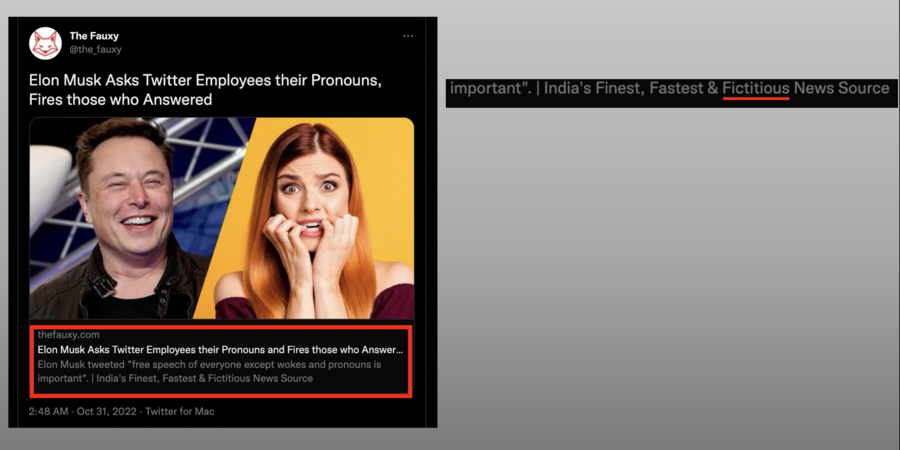Click The Fauxy fox avatar icon
The image size is (900, 450).
pyautogui.click(x=46, y=43)
